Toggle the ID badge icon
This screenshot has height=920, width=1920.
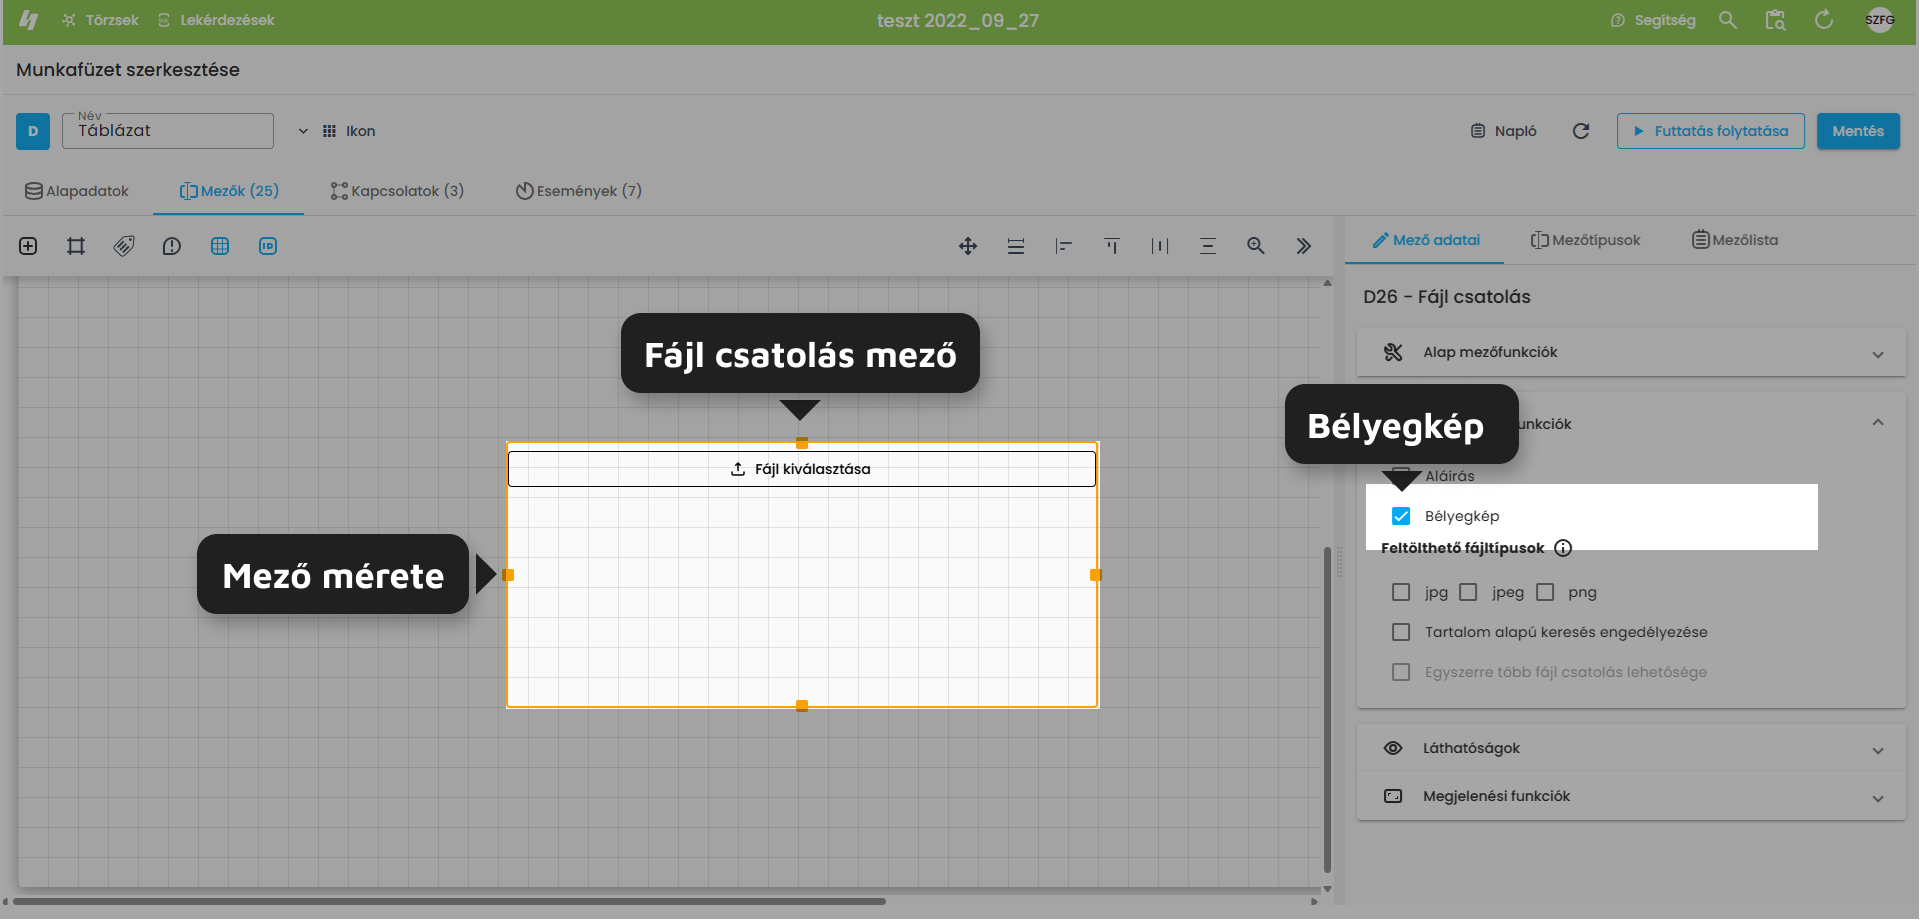point(268,246)
